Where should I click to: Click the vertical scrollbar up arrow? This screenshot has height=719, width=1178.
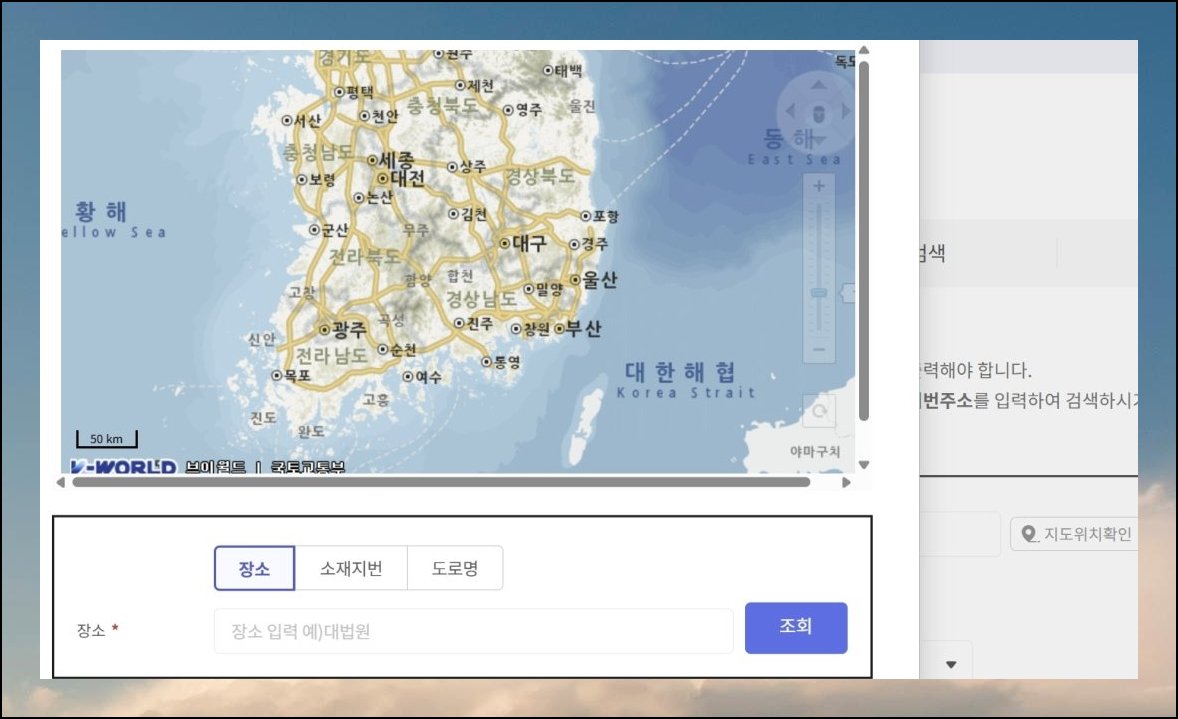coord(864,50)
